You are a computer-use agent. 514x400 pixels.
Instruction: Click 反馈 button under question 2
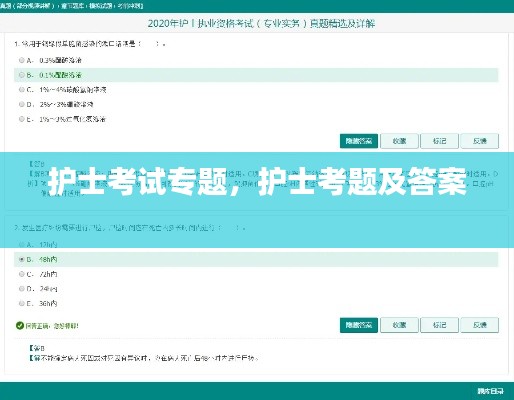tap(480, 325)
